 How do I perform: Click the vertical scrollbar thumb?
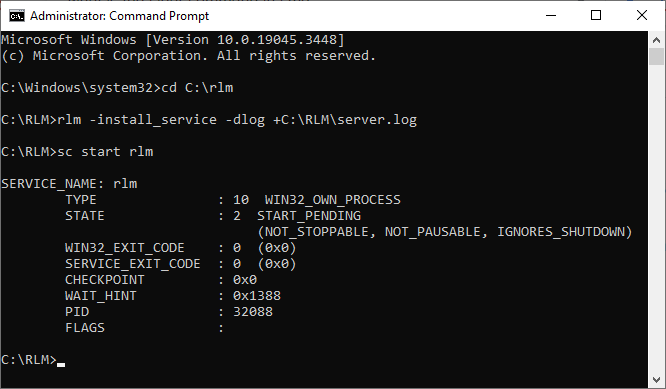tap(656, 56)
